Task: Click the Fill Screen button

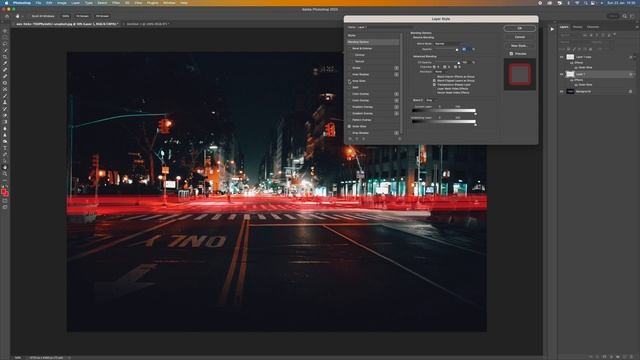Action: [102, 16]
